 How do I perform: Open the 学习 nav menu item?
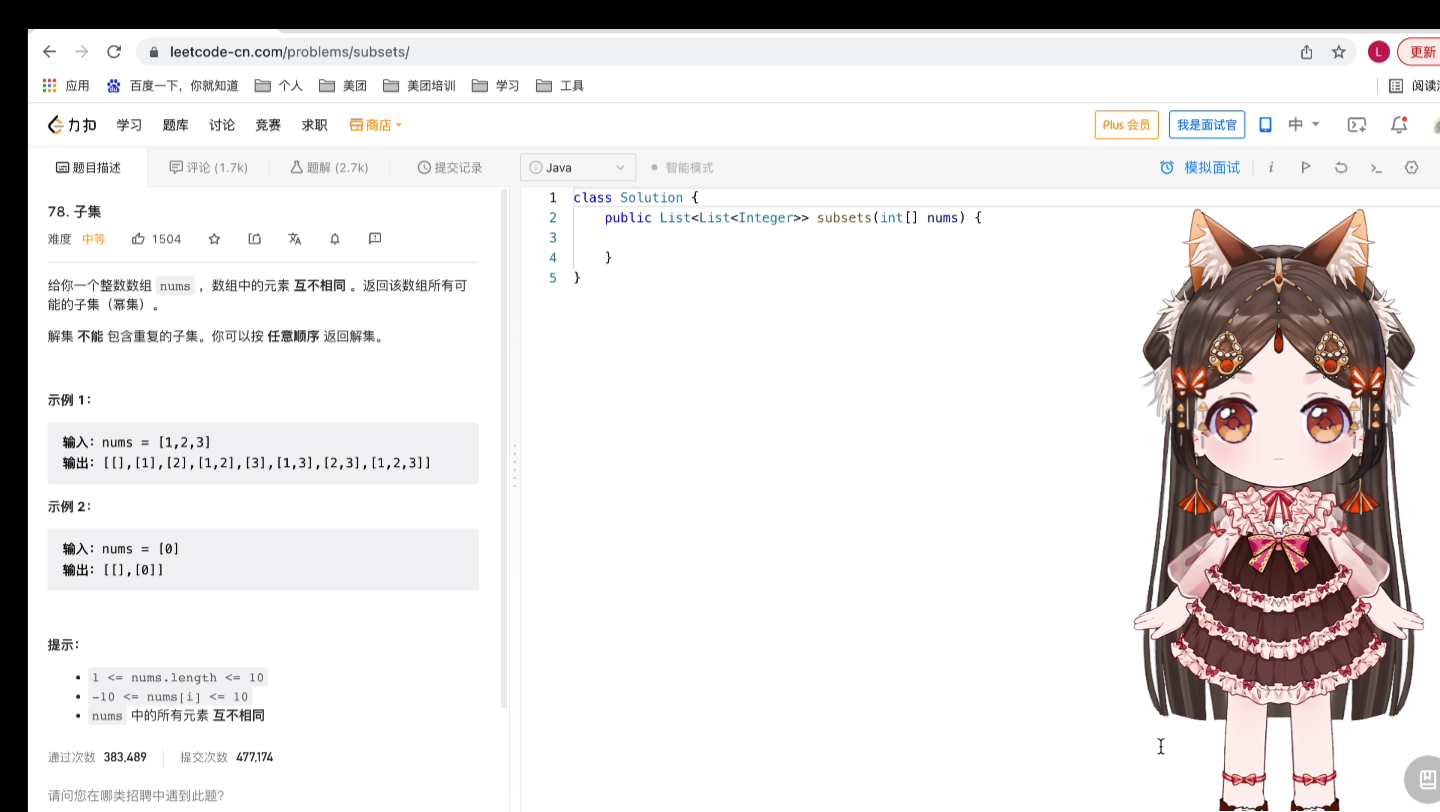click(129, 125)
